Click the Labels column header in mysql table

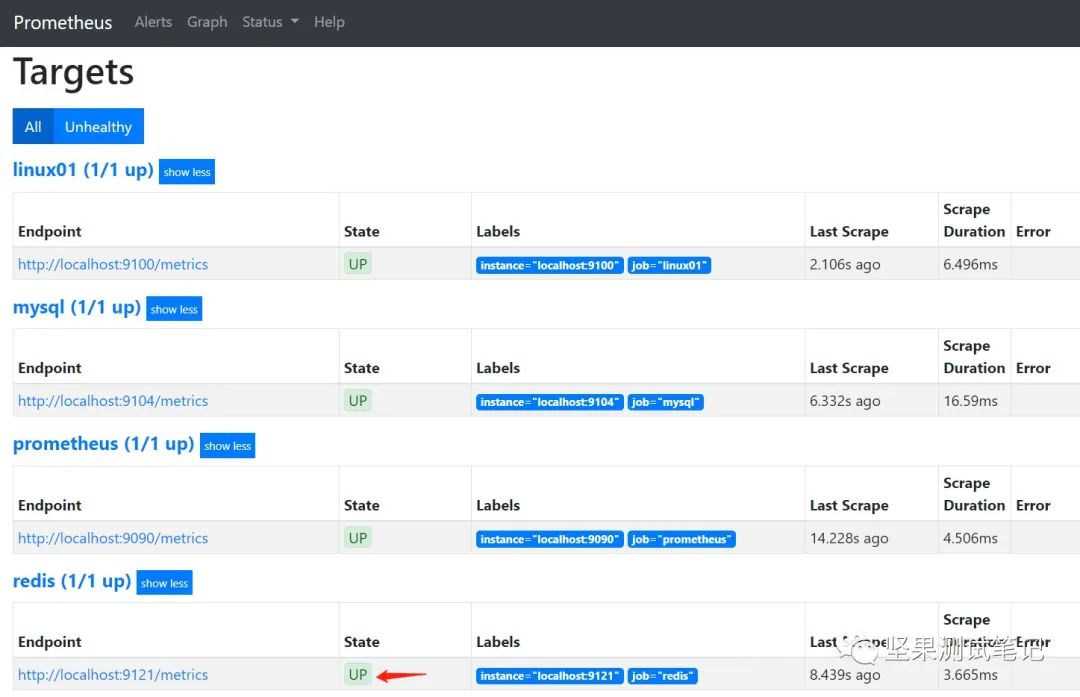[497, 368]
